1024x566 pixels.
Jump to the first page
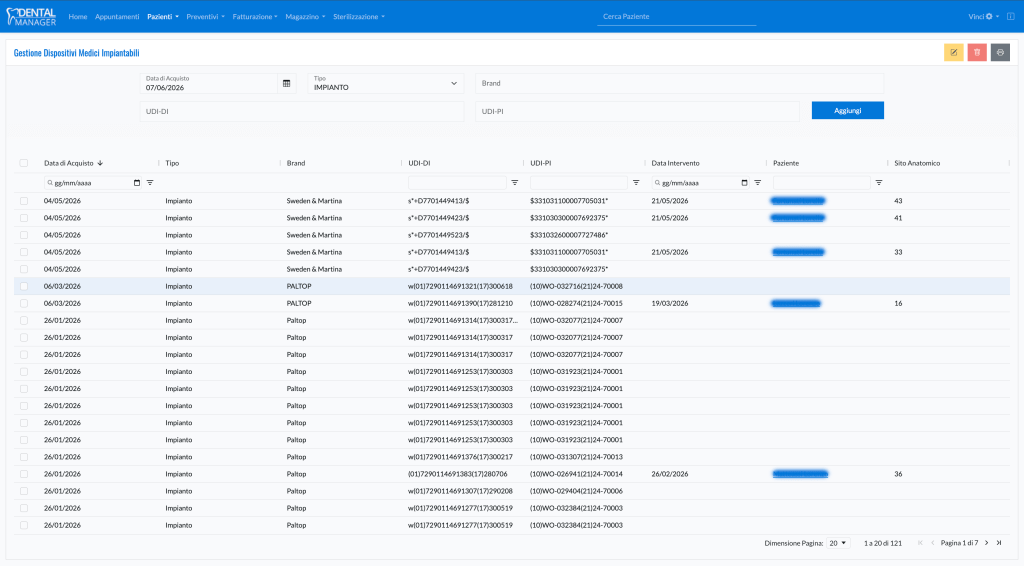pos(920,543)
